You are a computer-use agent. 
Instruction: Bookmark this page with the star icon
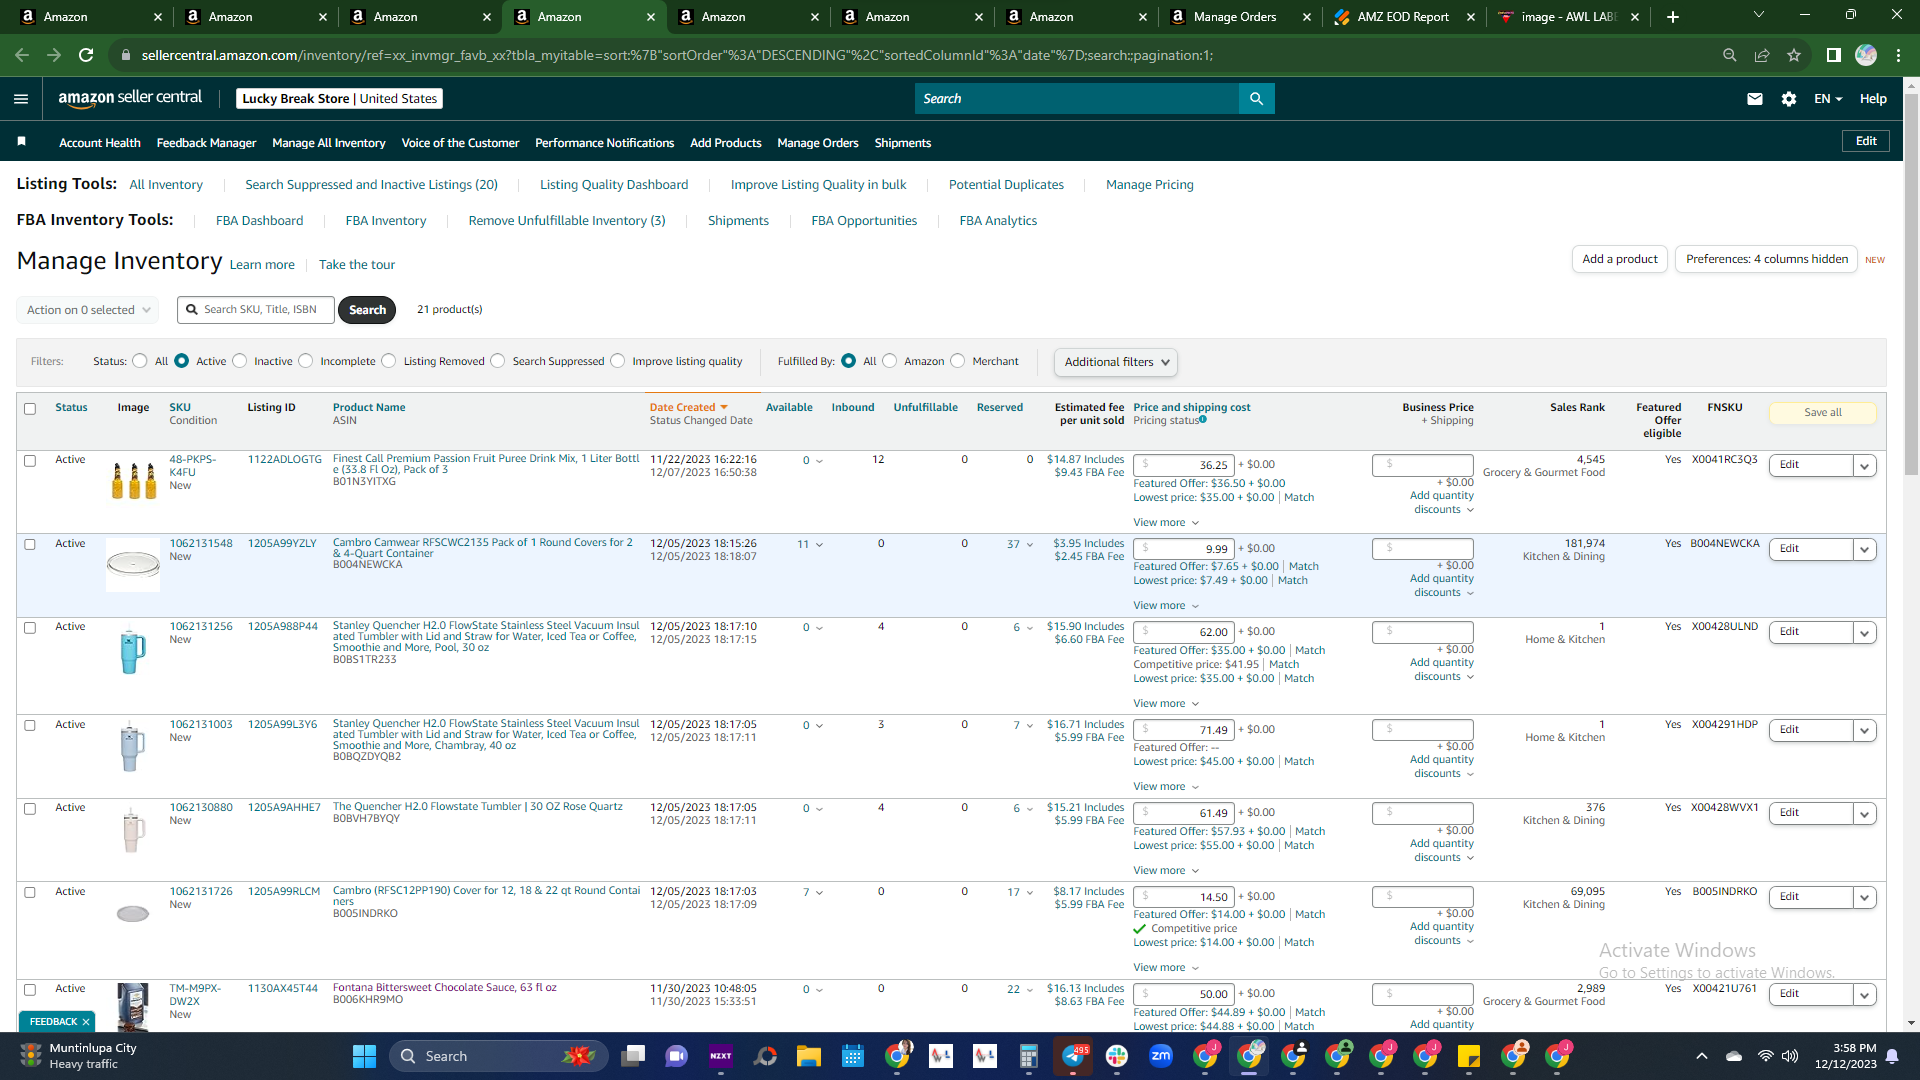pos(1794,55)
